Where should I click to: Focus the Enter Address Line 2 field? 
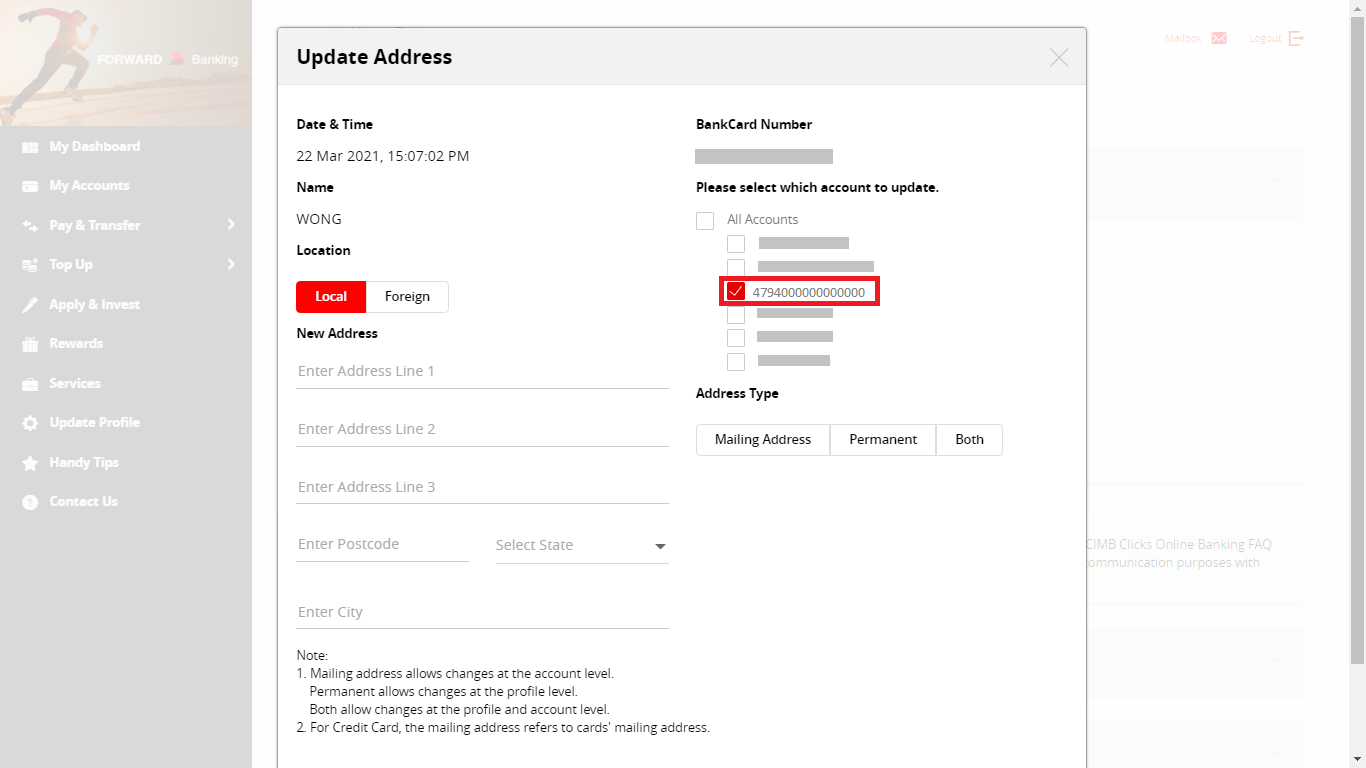point(482,429)
